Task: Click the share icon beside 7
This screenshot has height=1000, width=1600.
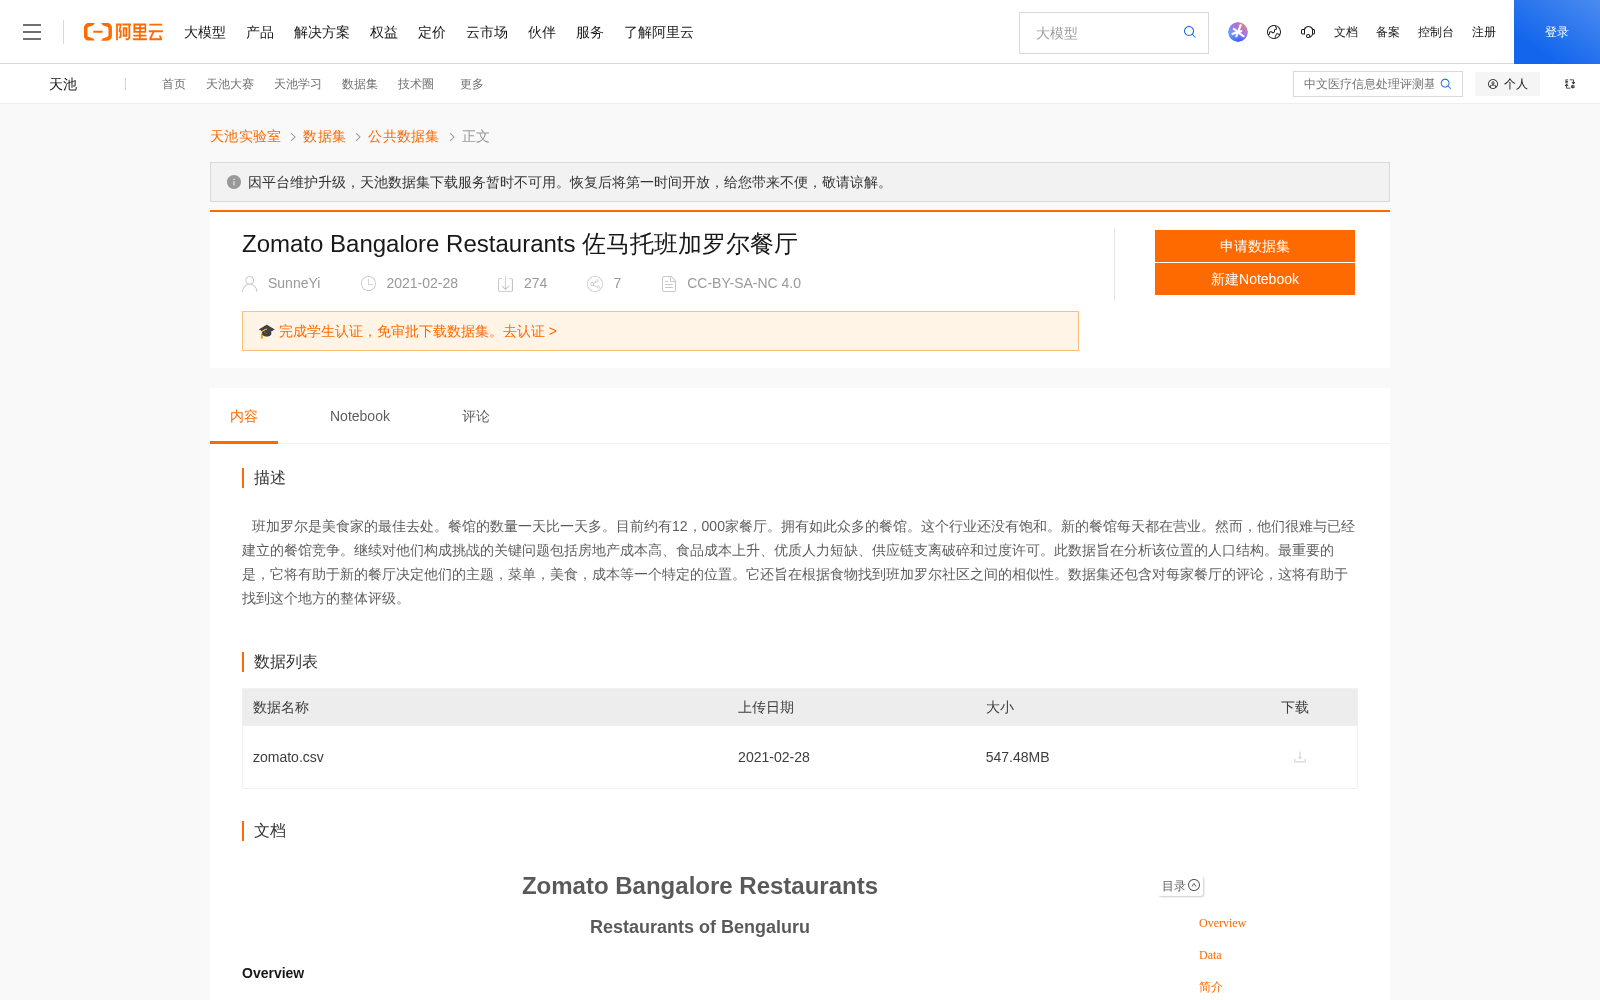Action: pyautogui.click(x=595, y=284)
